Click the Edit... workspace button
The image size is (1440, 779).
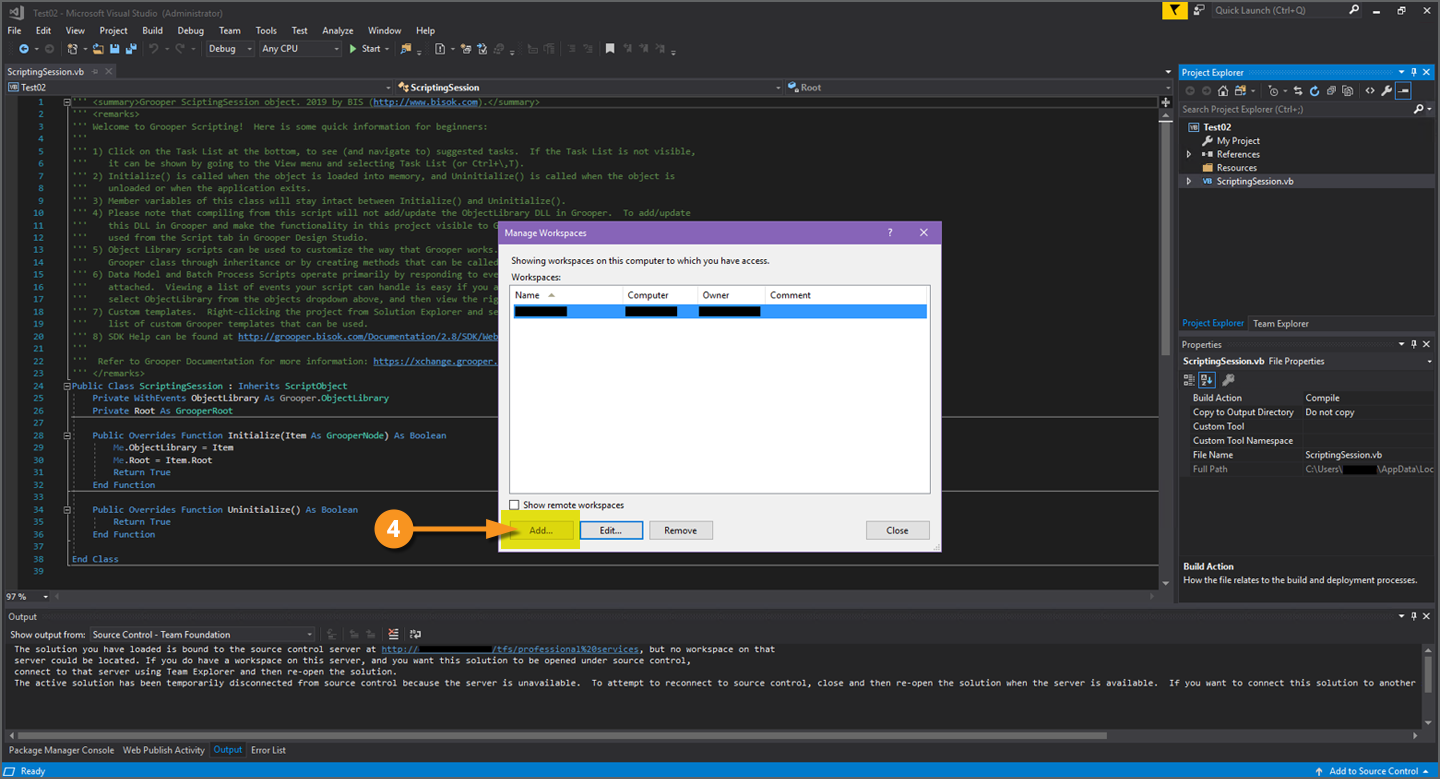click(610, 530)
